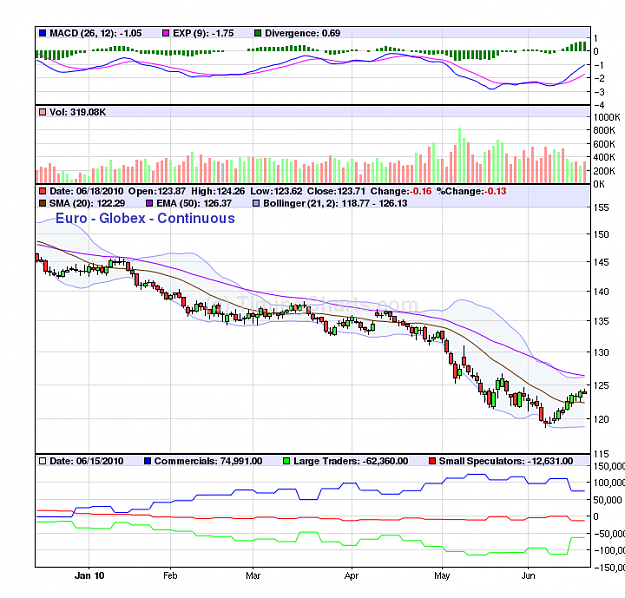Click the brown SMA (20) legend swatch

pos(43,203)
